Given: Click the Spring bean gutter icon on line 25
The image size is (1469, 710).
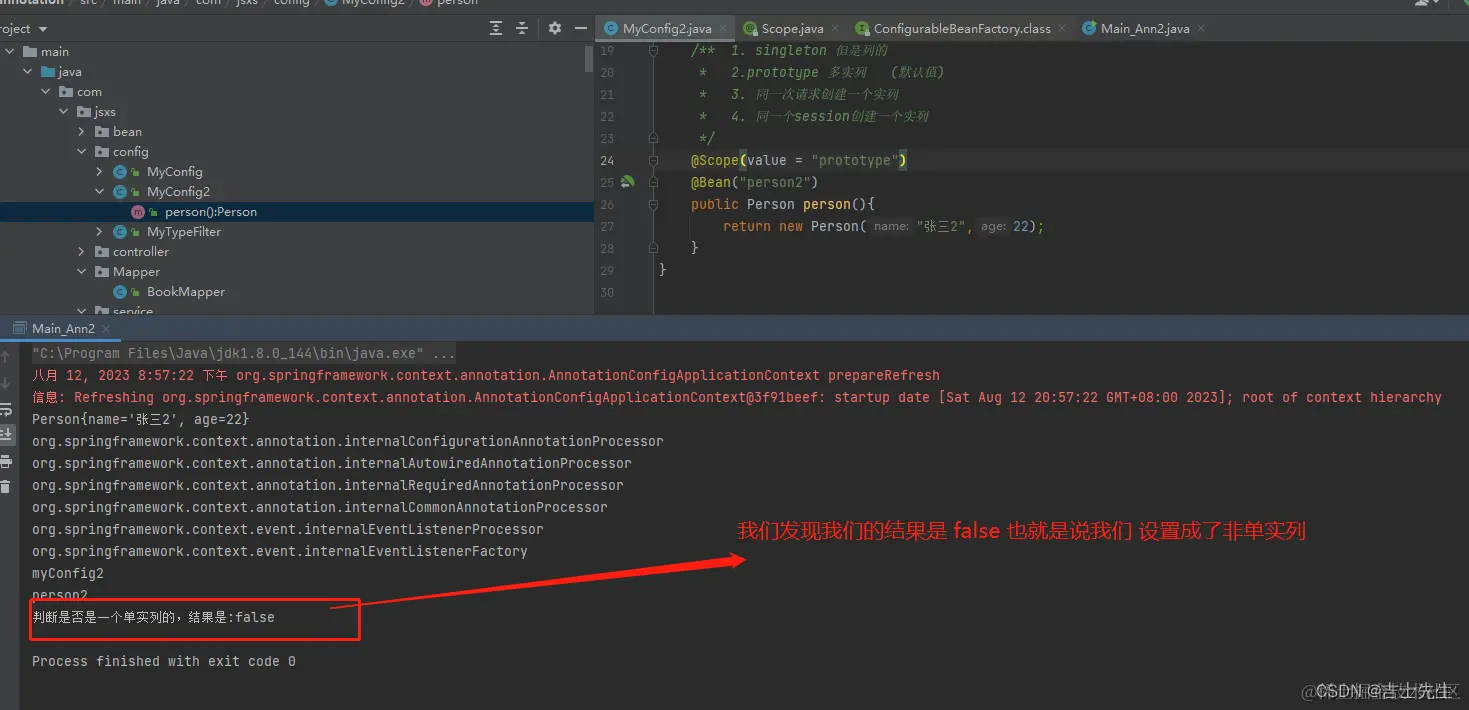Looking at the screenshot, I should pos(627,182).
